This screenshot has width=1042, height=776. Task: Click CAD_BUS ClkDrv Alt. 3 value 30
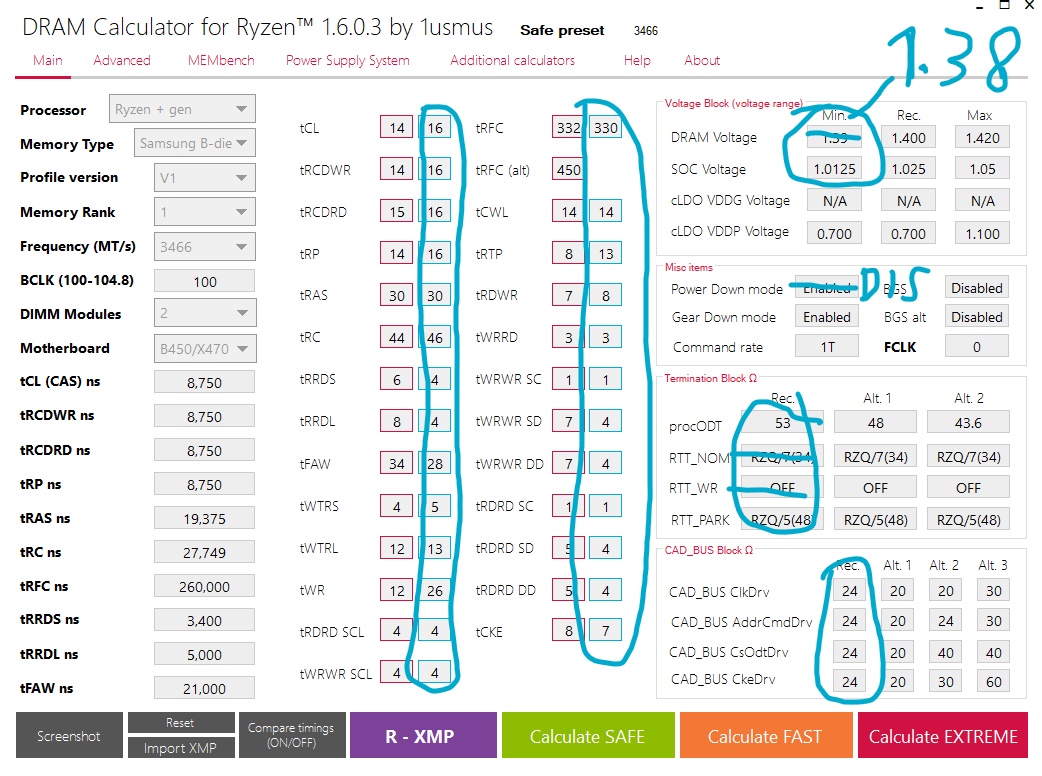click(993, 591)
